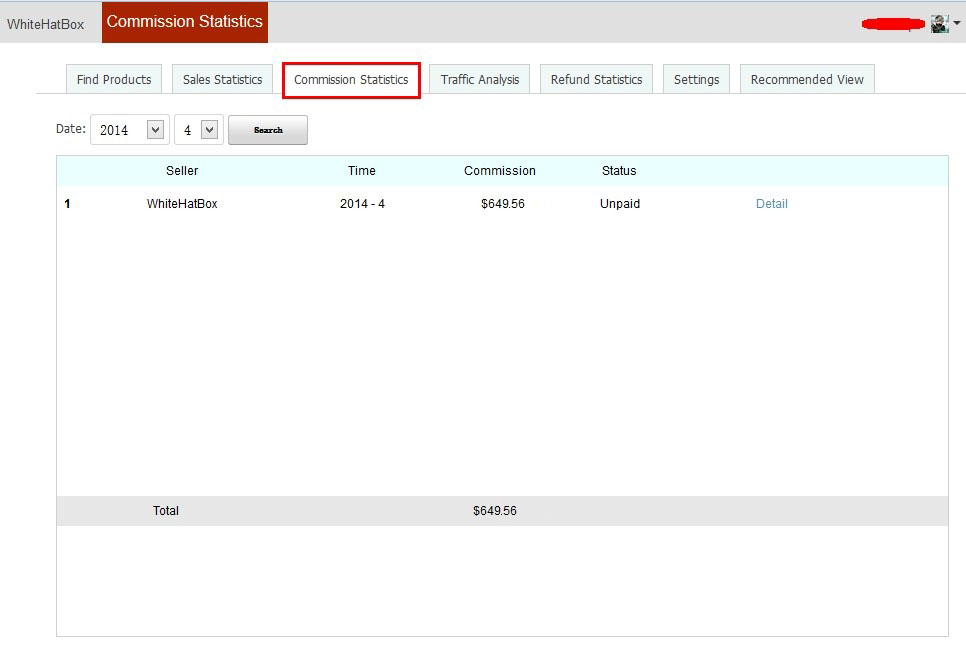Screen dimensions: 966x656
Task: Open the Settings tab
Action: coord(696,80)
